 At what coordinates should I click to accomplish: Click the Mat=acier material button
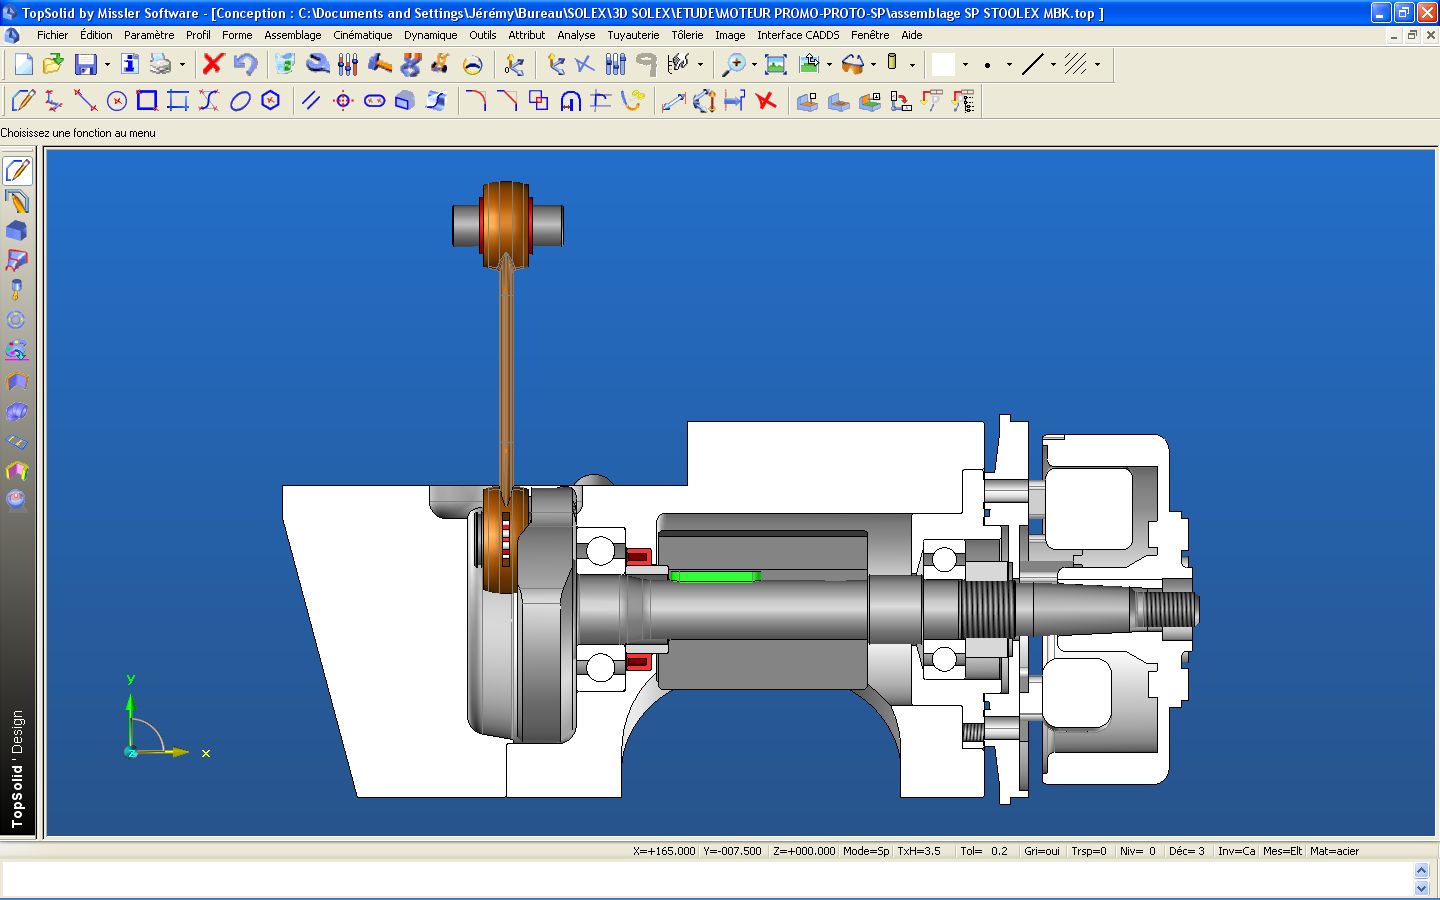click(1334, 851)
